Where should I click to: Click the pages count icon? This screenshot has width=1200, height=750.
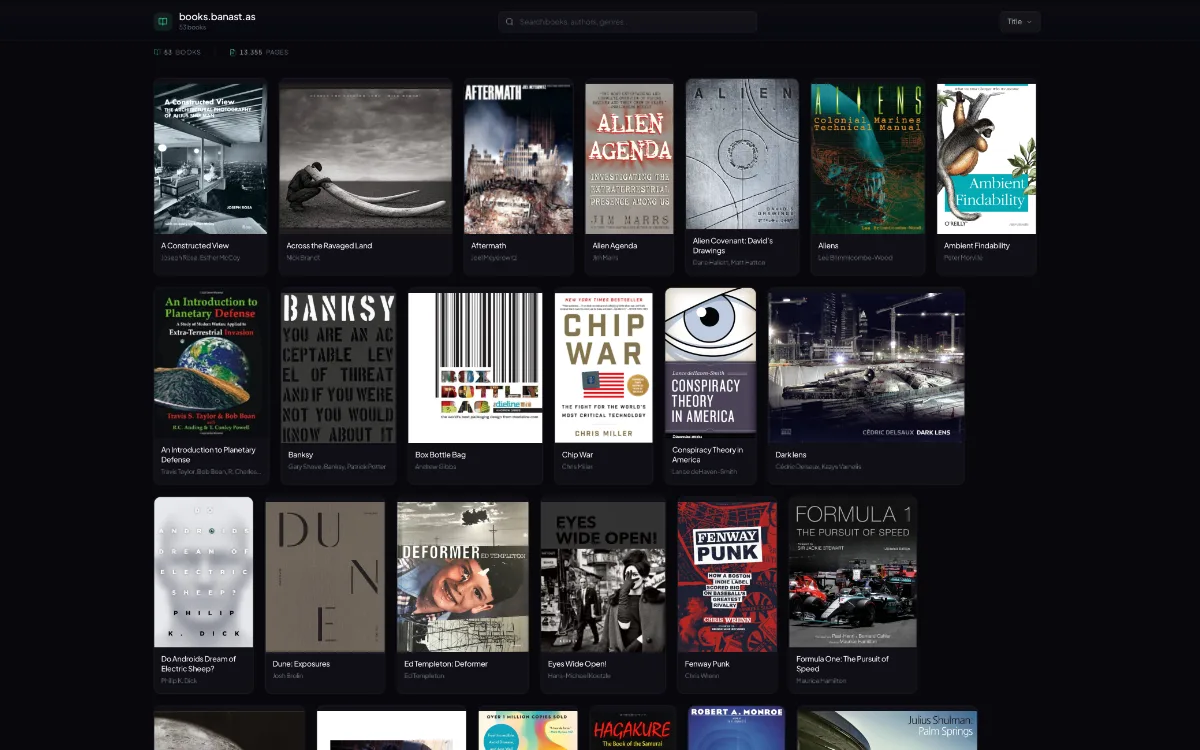[232, 52]
